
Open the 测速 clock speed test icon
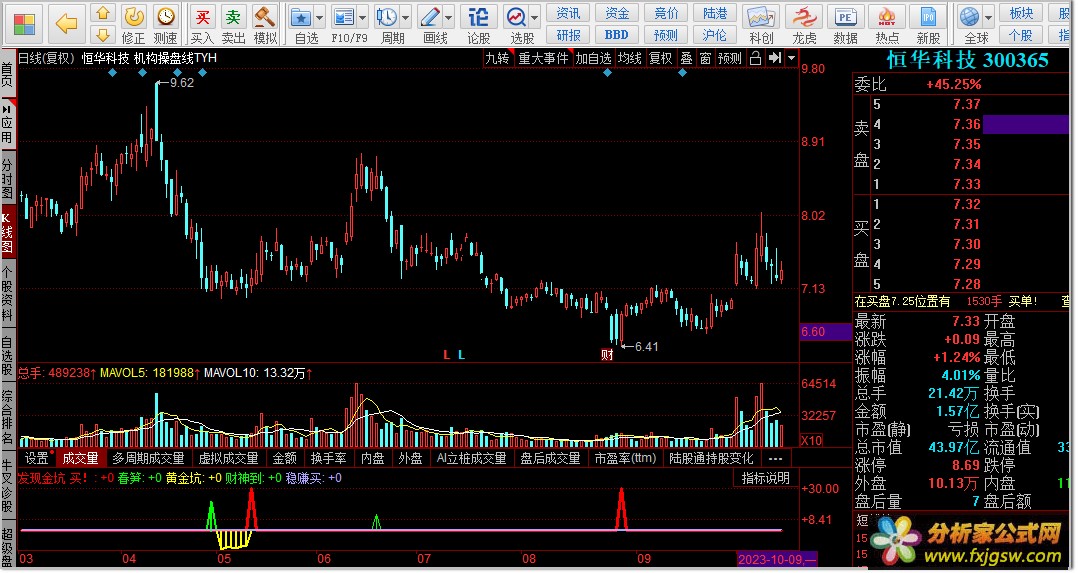(165, 24)
